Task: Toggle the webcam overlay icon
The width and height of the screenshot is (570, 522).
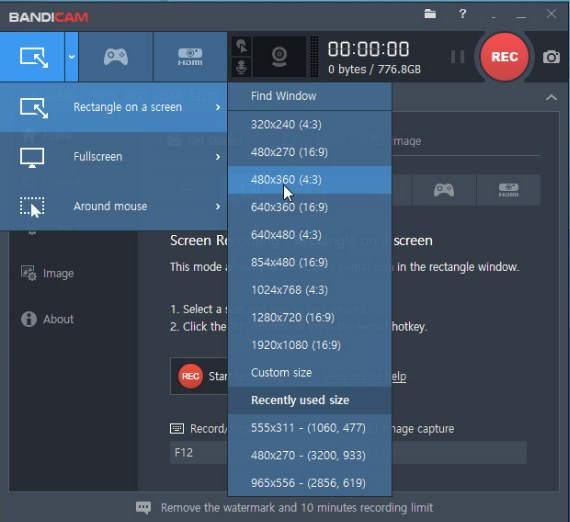Action: point(279,57)
